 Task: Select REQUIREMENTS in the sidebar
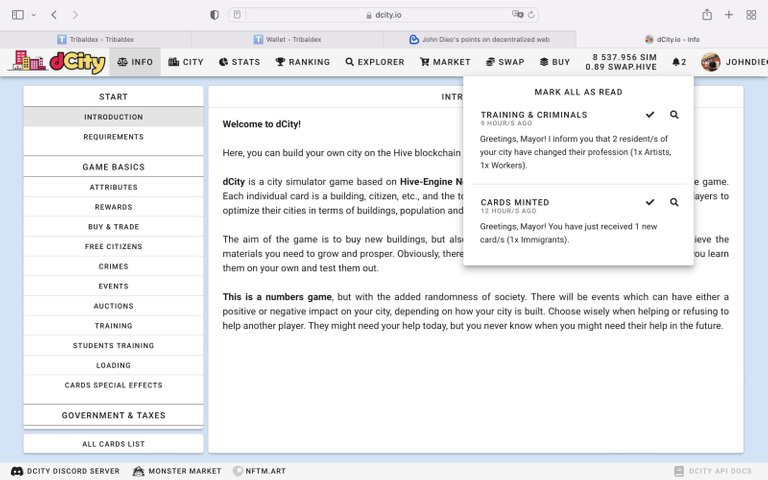(x=114, y=137)
